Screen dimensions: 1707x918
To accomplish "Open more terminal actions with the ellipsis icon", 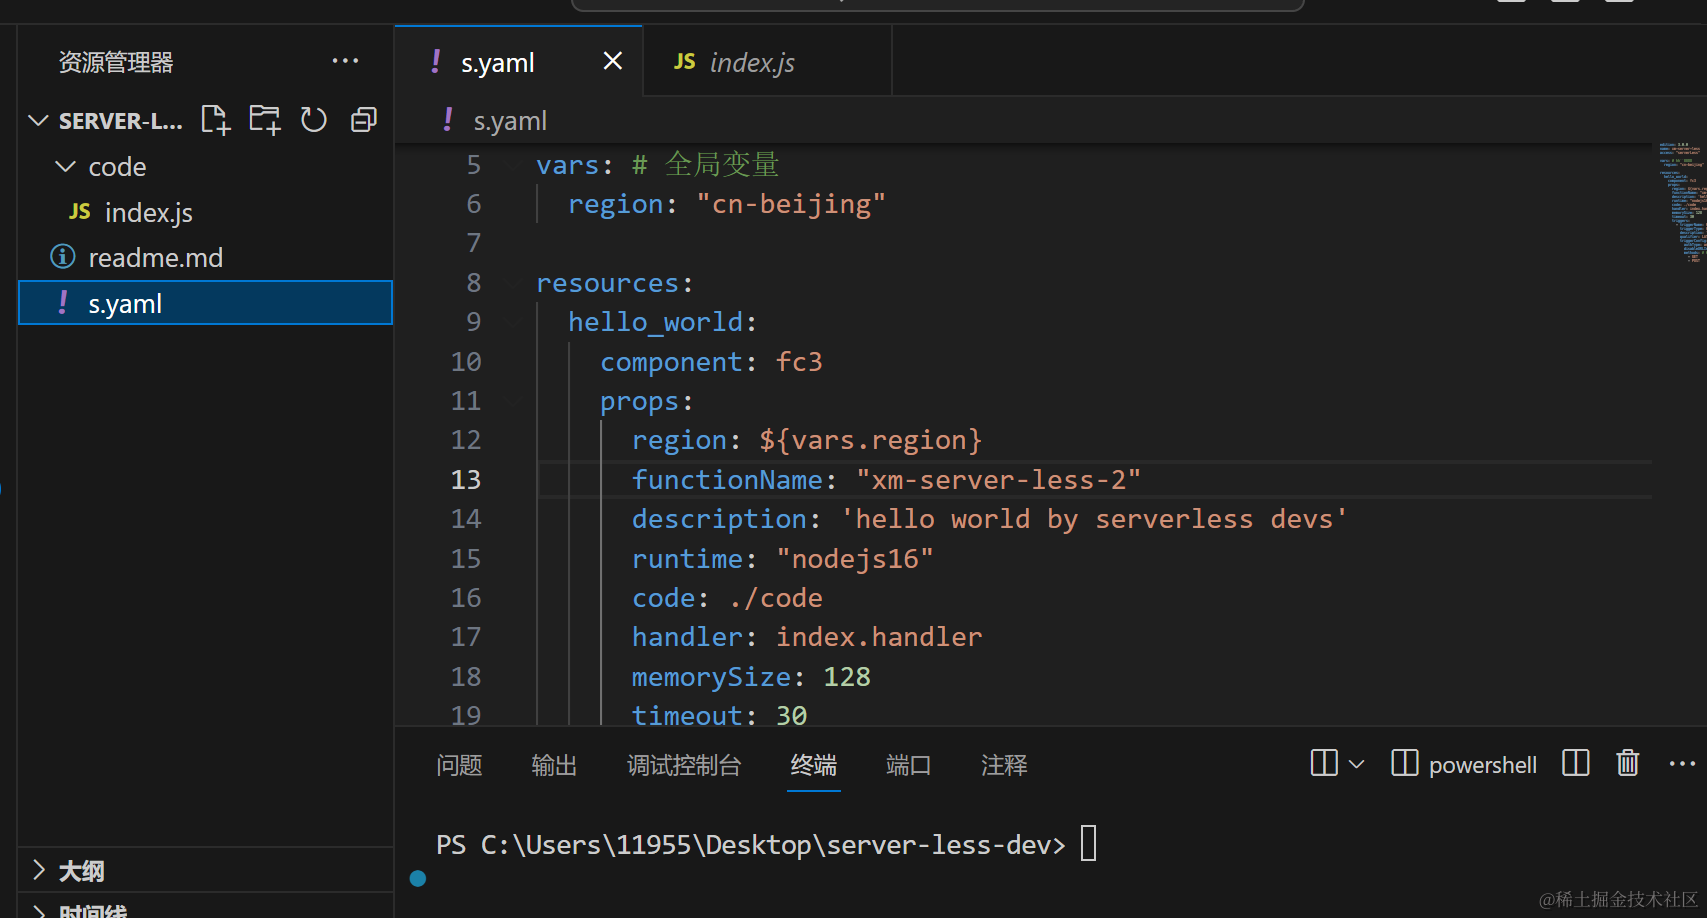I will tap(1683, 763).
